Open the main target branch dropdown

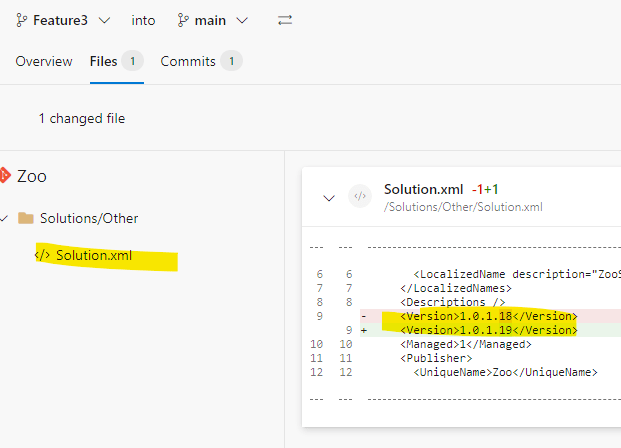coord(213,20)
